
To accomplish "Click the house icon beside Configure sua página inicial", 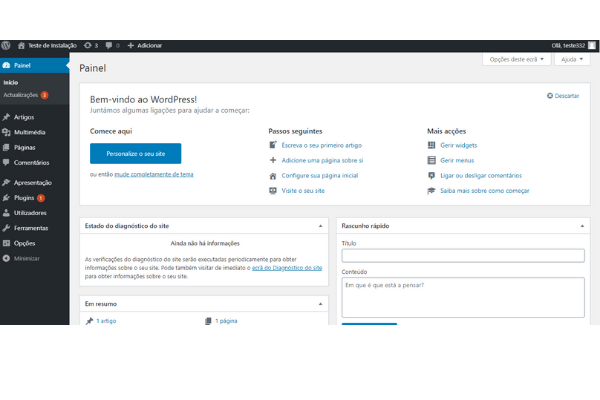I will pos(273,176).
